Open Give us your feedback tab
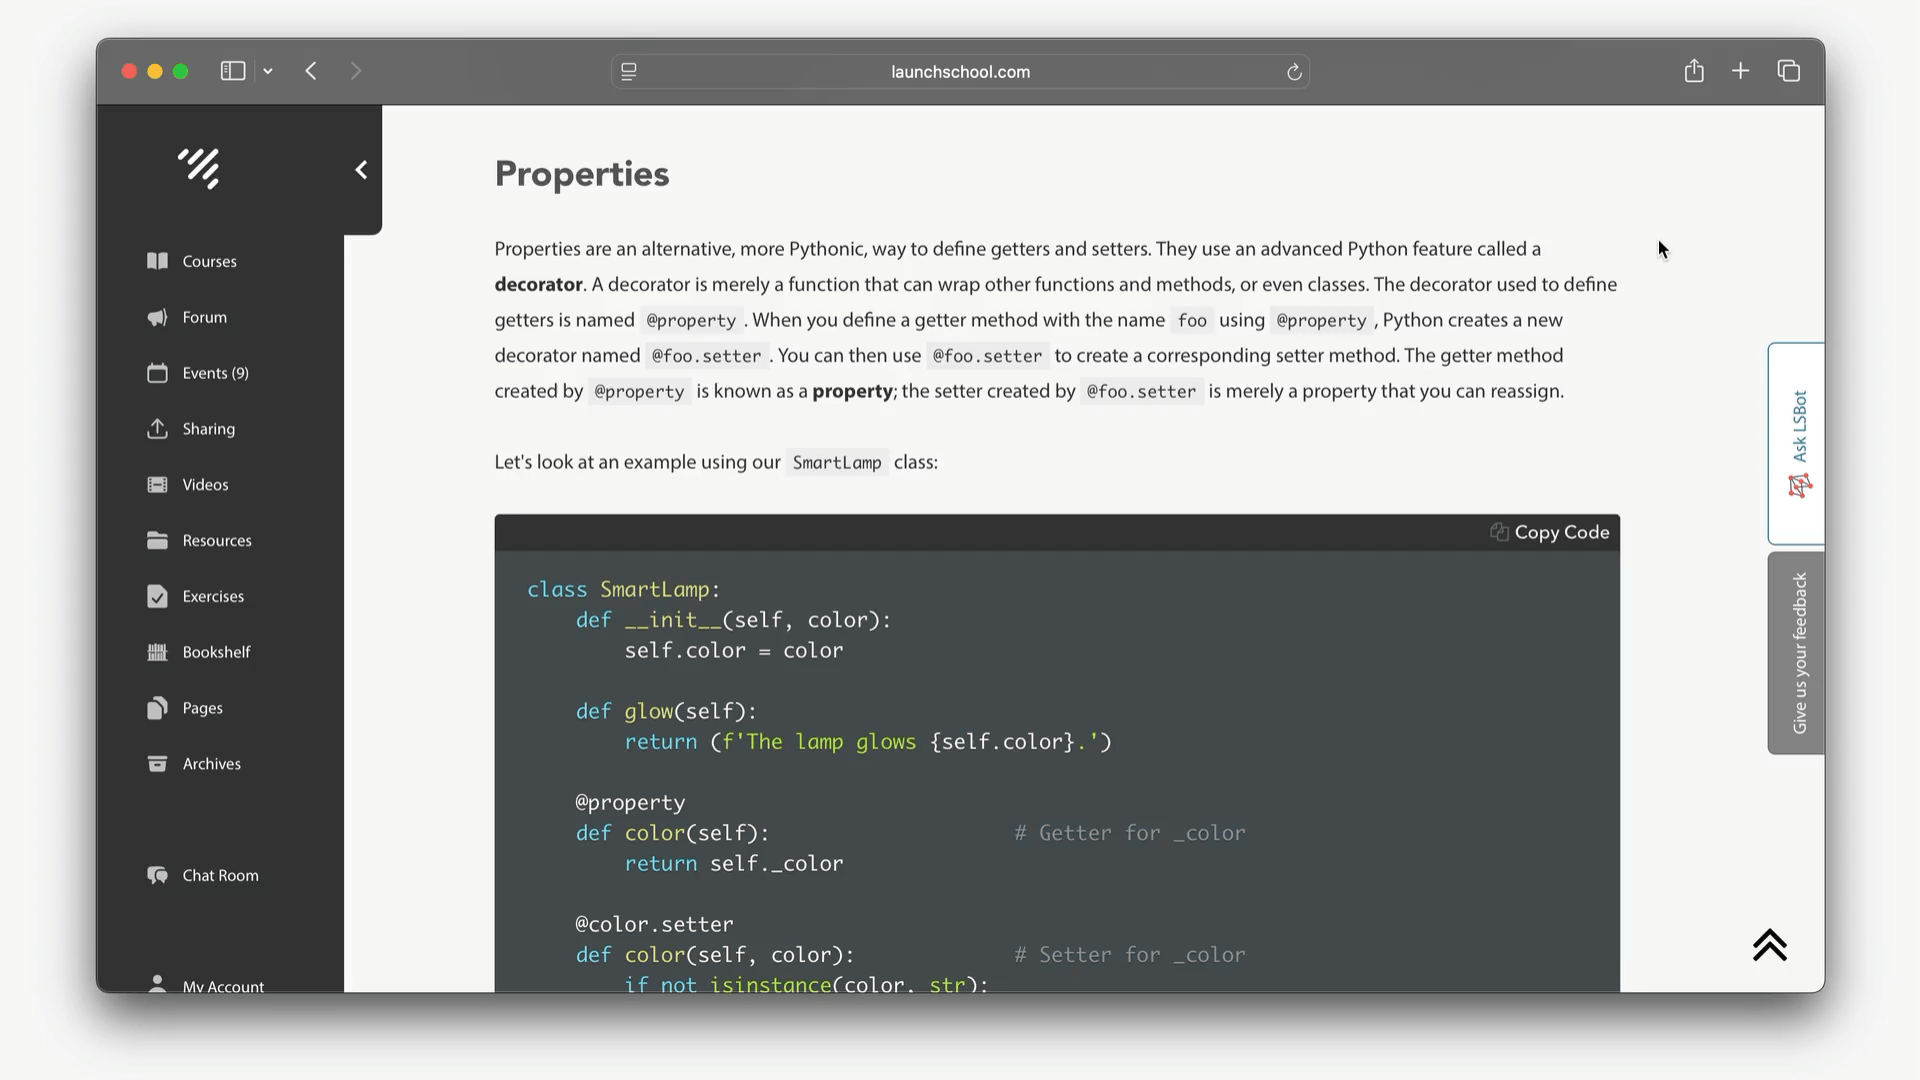The width and height of the screenshot is (1920, 1080). click(1797, 652)
